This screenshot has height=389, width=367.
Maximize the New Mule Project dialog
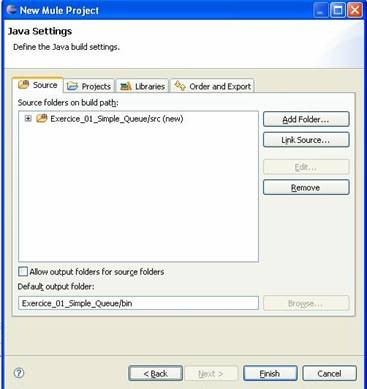[338, 10]
